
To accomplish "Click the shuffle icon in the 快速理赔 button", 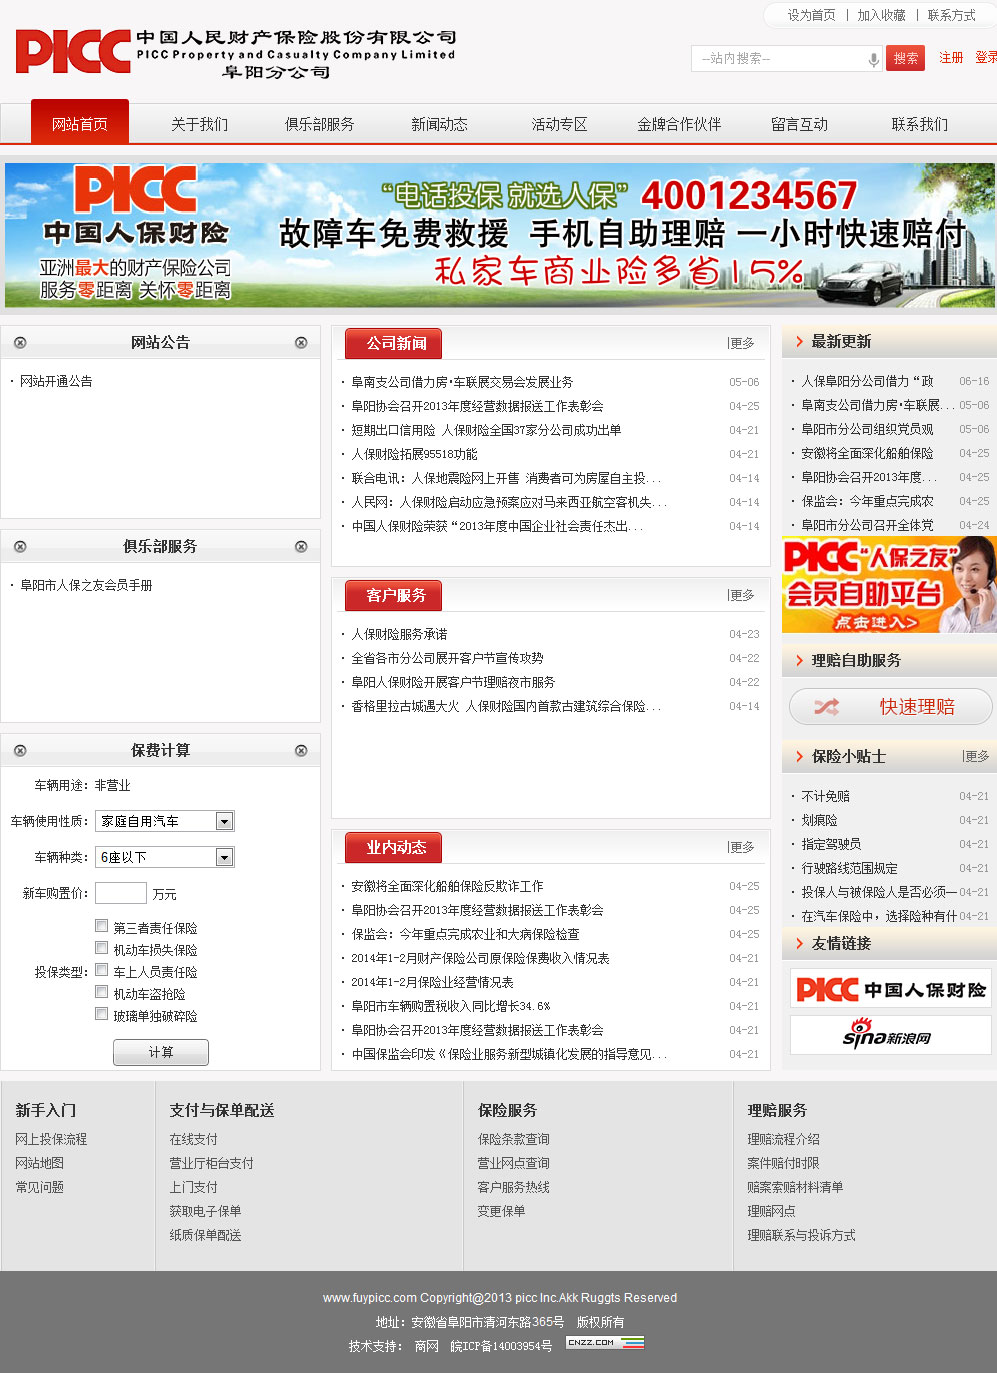I will coord(826,707).
